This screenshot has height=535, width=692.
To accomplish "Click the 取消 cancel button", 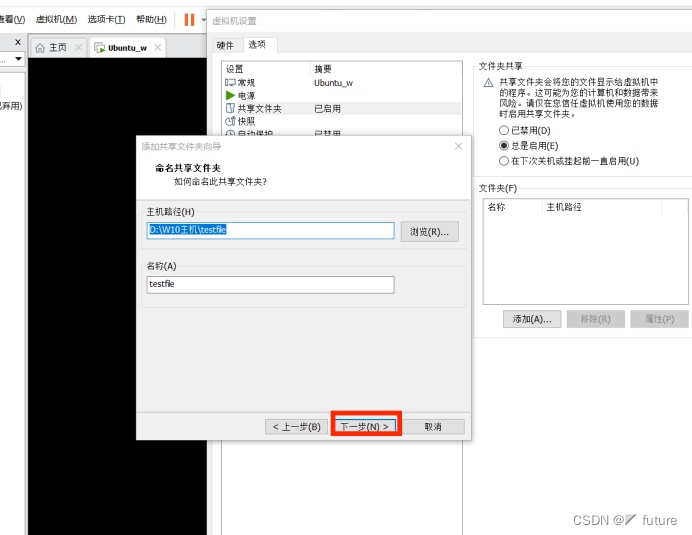I will [x=433, y=427].
